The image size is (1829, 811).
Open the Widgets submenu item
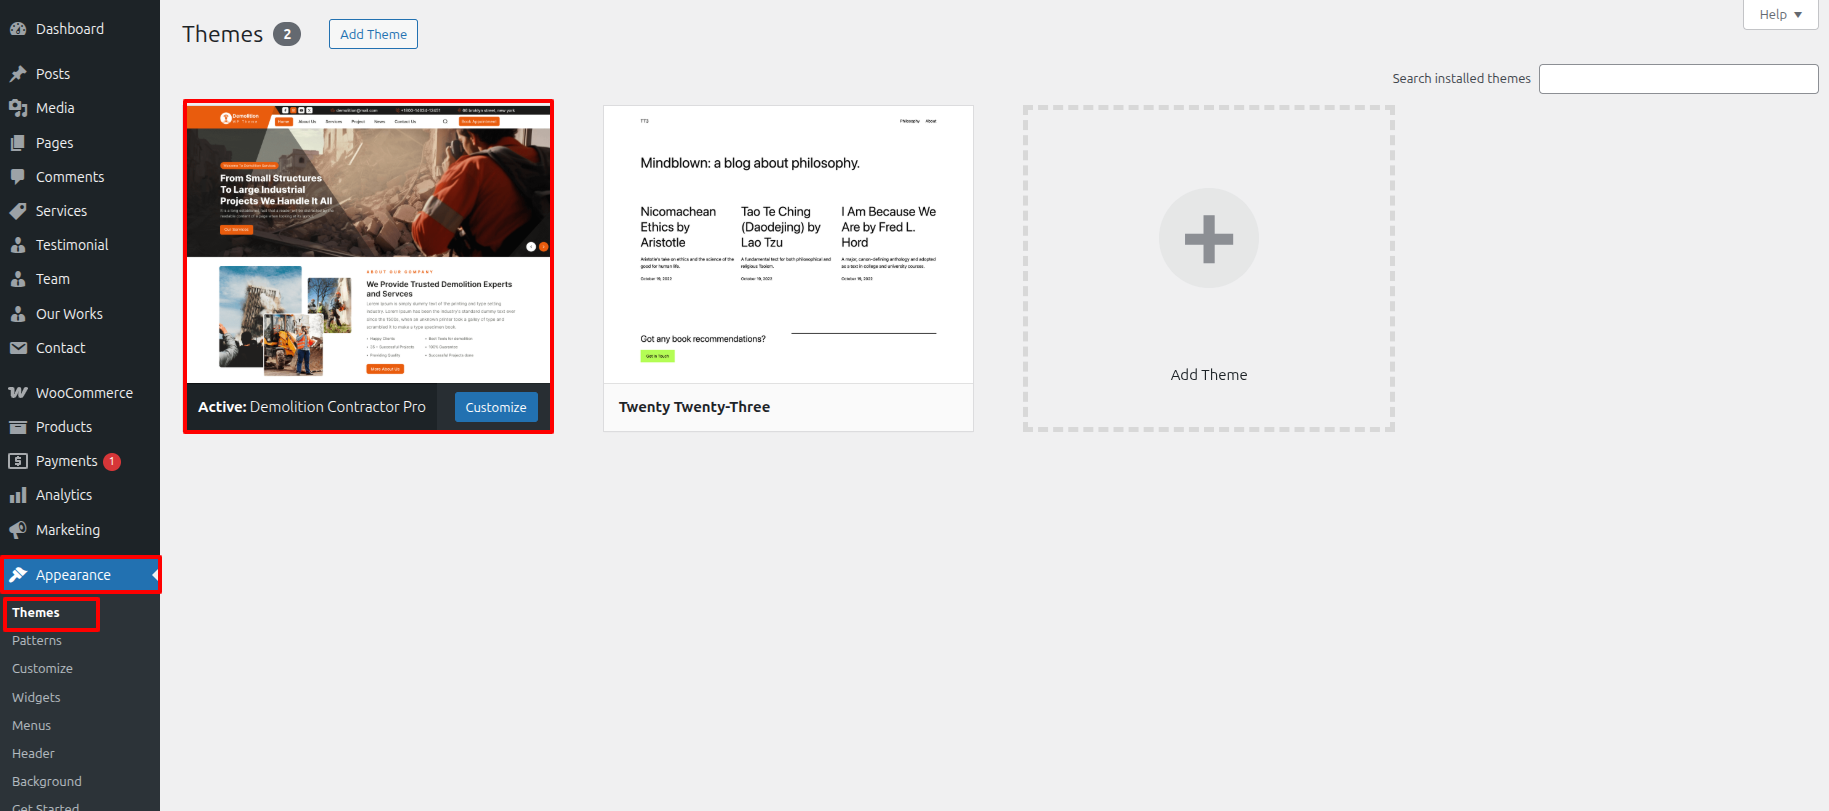[x=36, y=697]
